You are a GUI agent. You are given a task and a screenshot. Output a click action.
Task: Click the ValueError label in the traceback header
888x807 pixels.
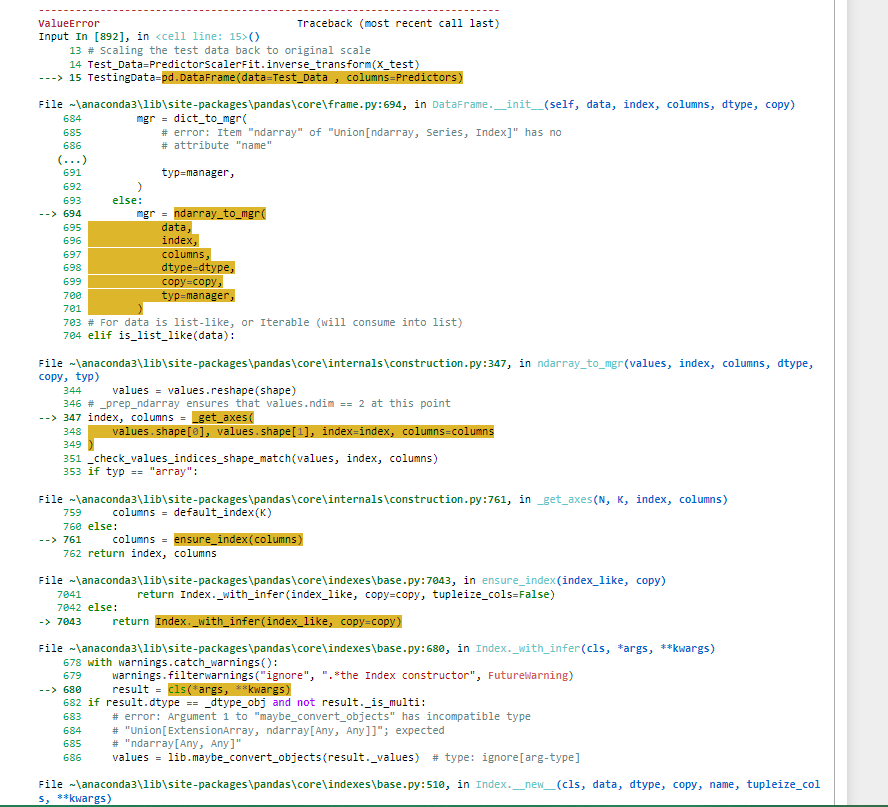(68, 23)
